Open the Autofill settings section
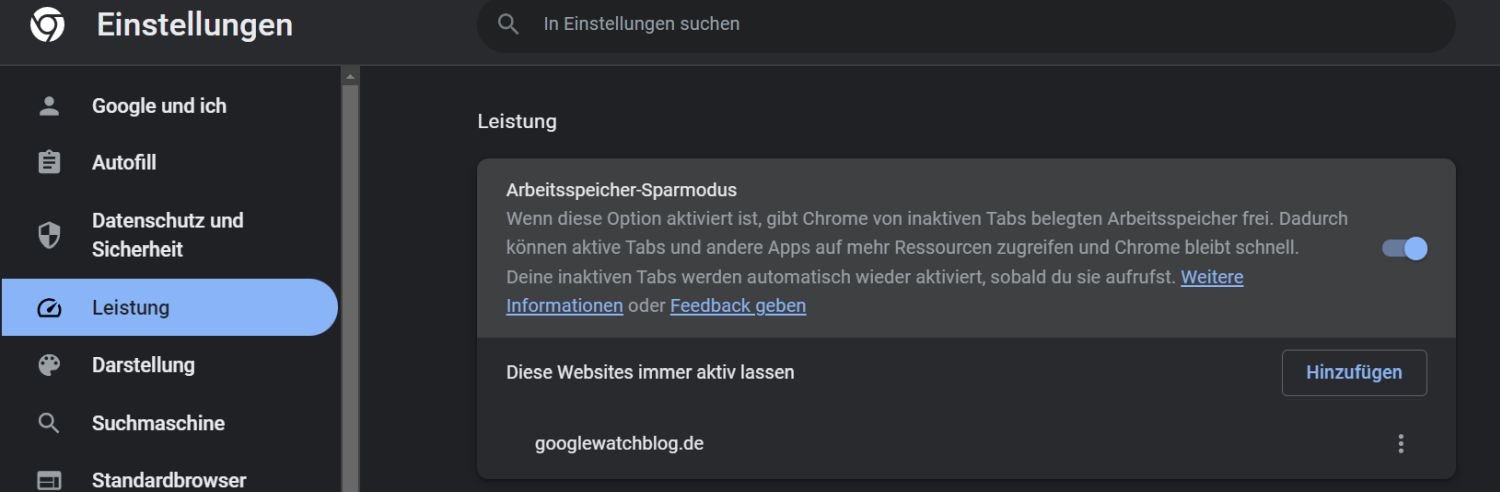The width and height of the screenshot is (1500, 492). coord(124,163)
